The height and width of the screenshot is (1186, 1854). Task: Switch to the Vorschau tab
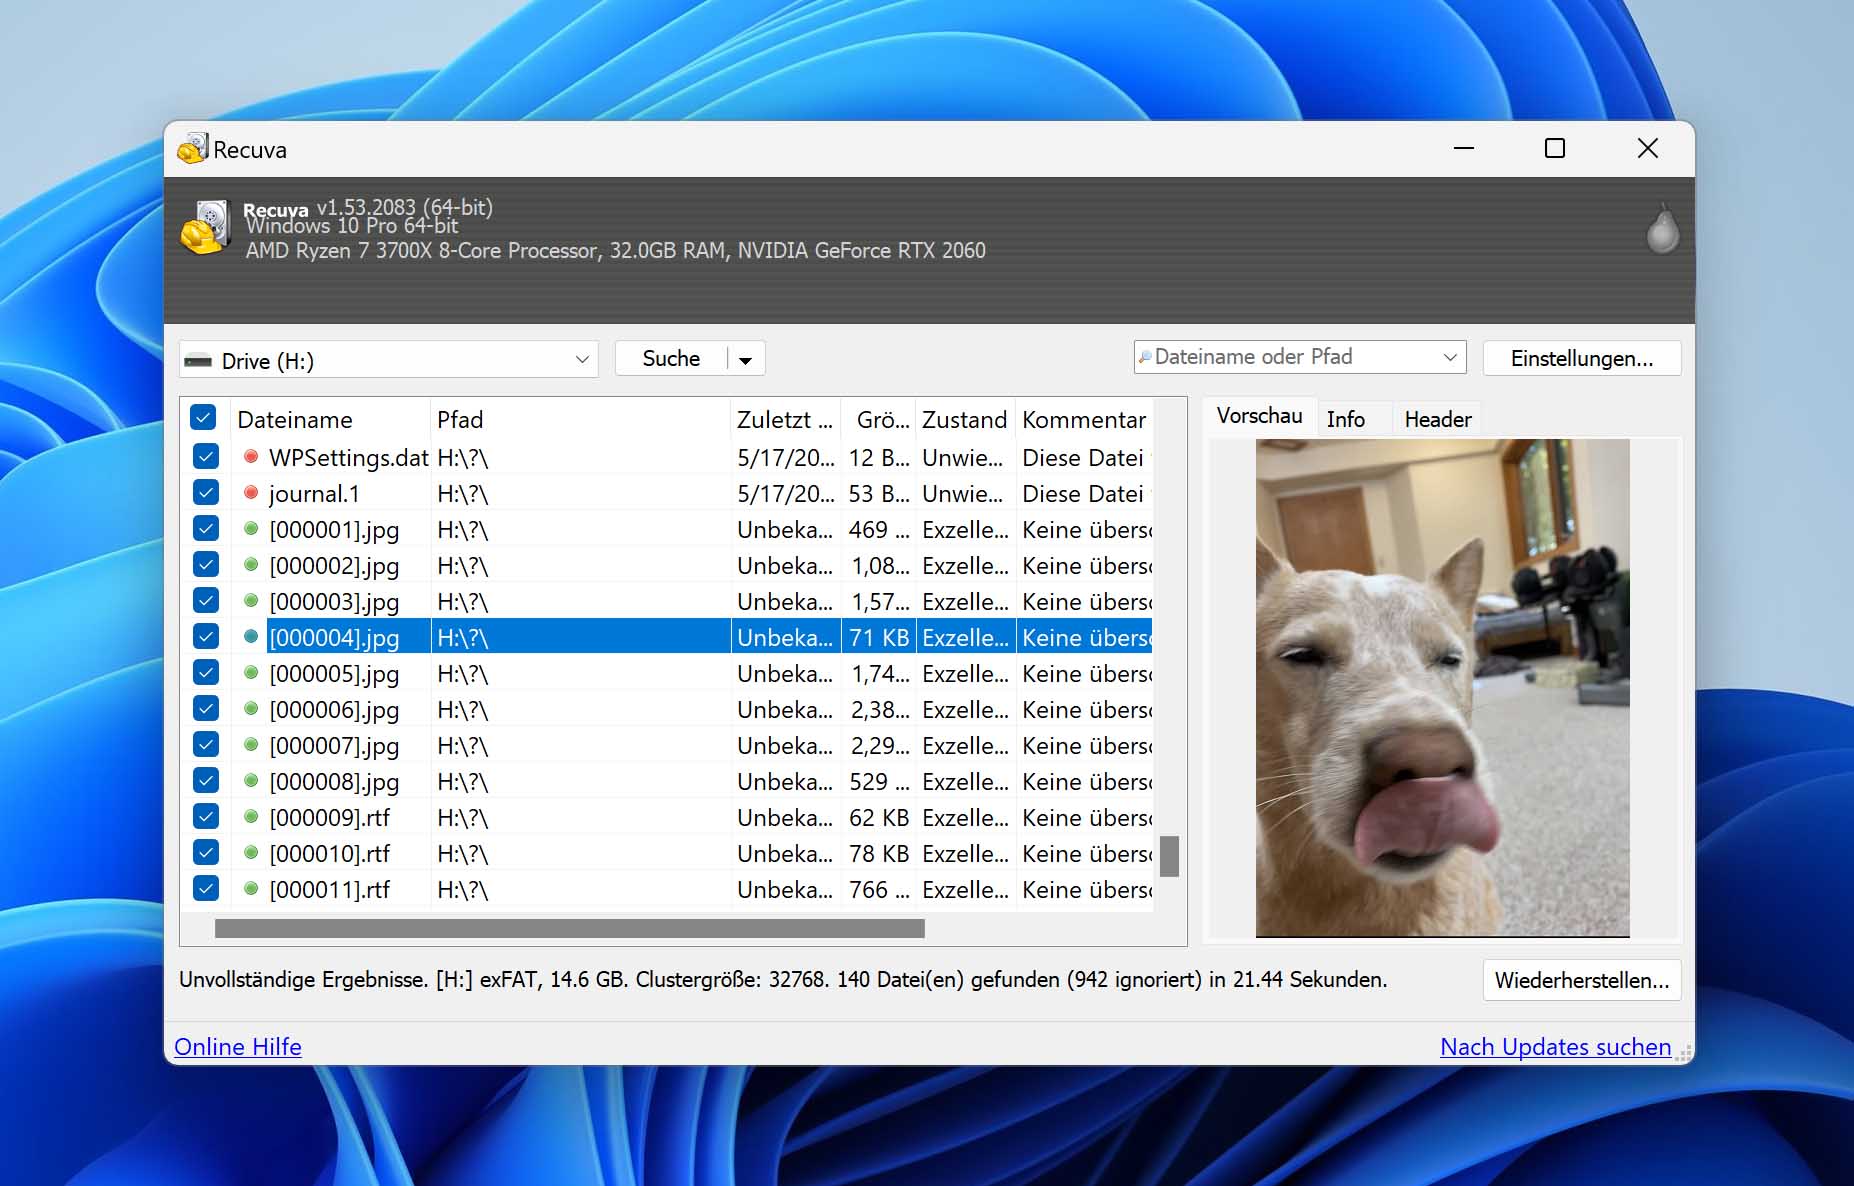coord(1259,416)
